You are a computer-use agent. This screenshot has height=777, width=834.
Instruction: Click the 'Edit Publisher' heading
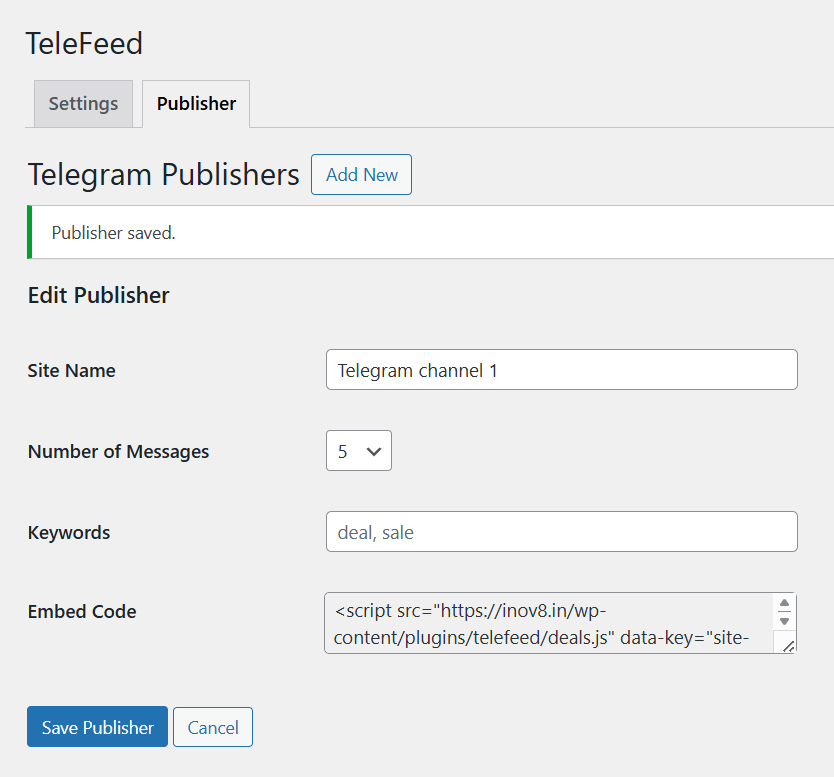98,295
